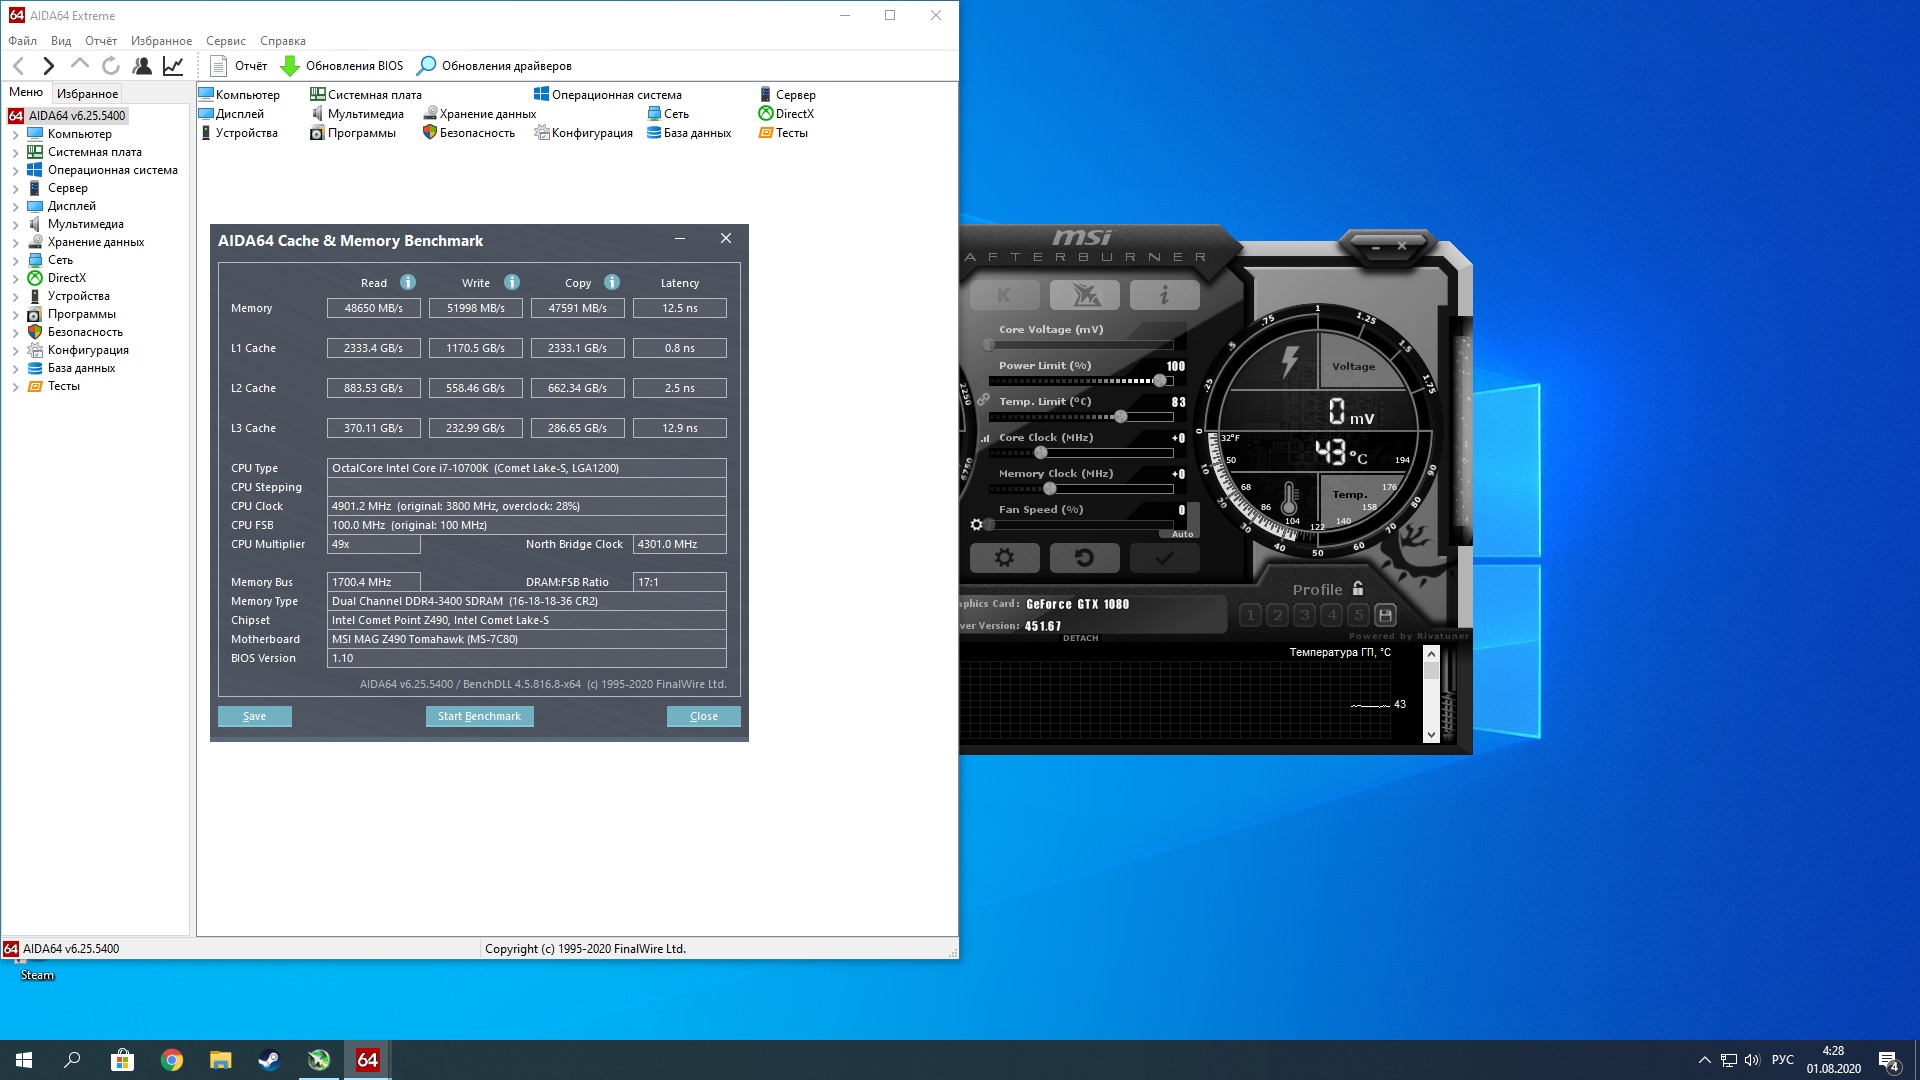This screenshot has height=1080, width=1920.
Task: Open the Отчёт report toolbar button
Action: [239, 66]
